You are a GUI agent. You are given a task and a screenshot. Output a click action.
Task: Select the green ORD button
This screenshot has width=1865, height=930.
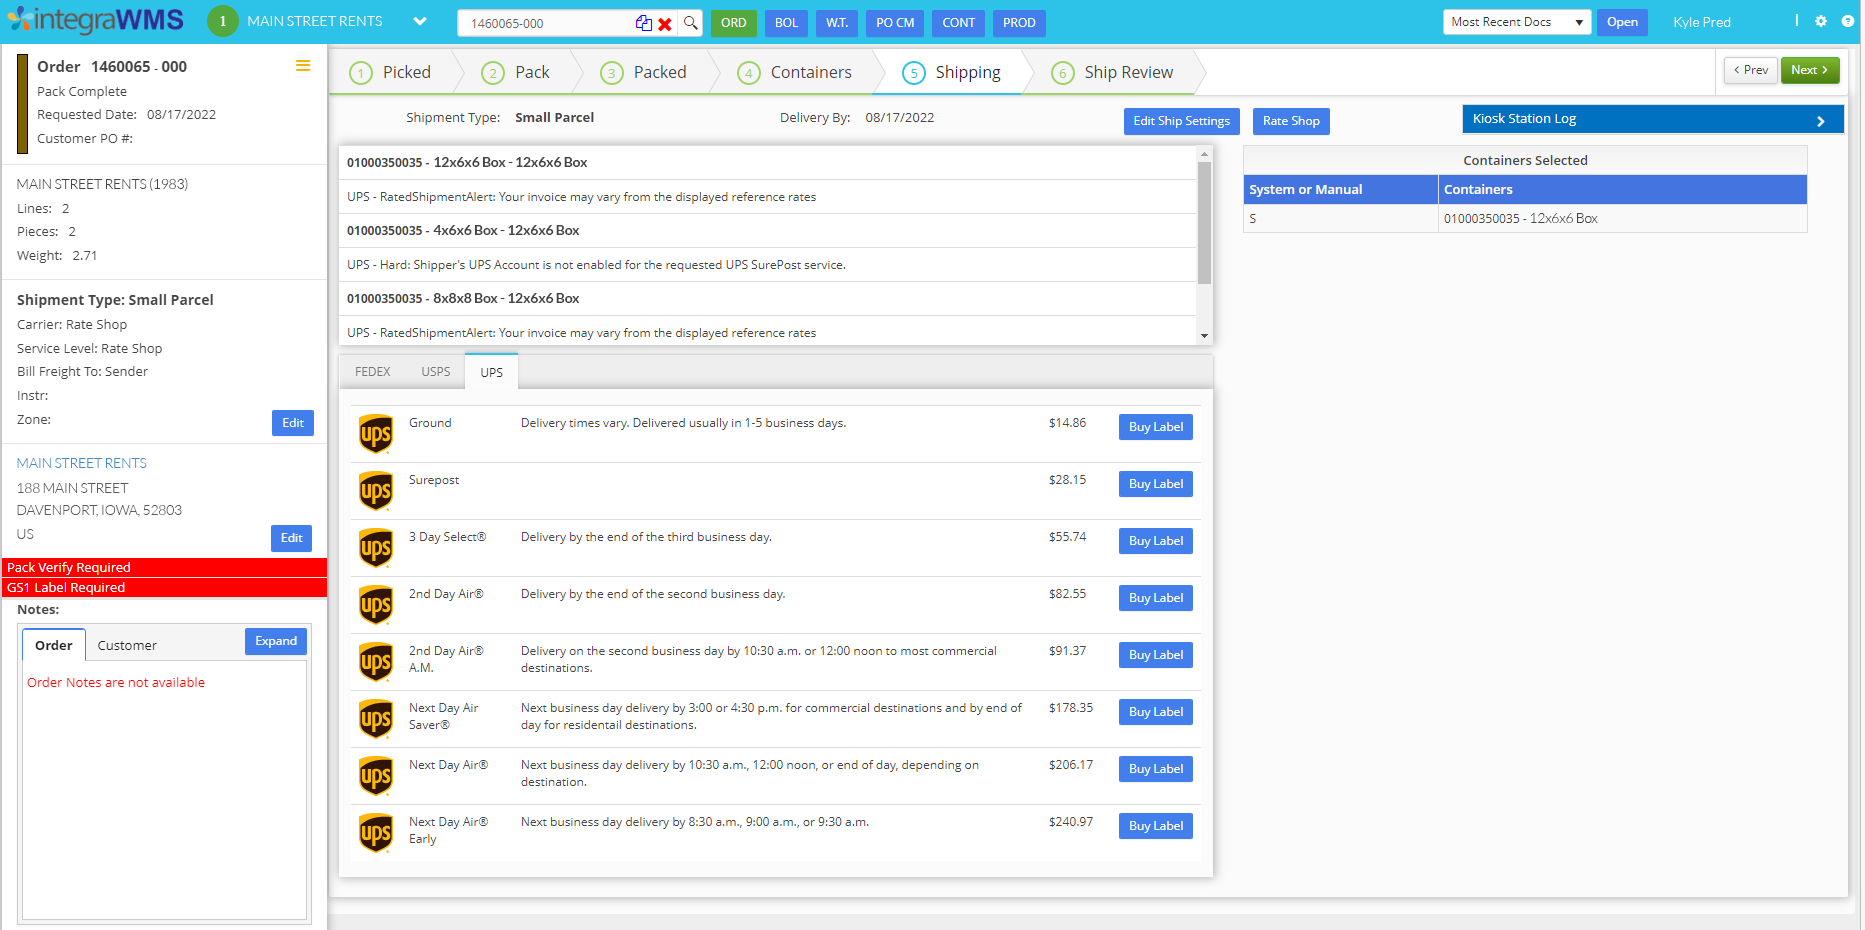pyautogui.click(x=733, y=23)
